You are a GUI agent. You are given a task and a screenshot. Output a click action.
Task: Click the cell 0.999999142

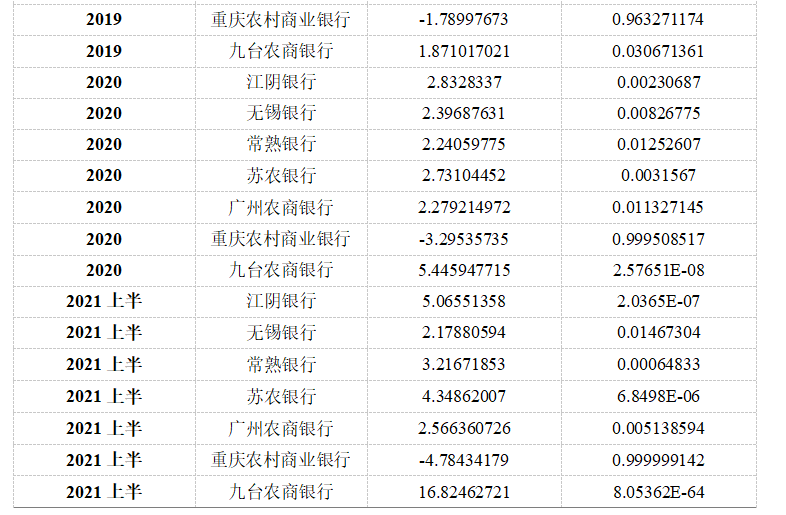[x=658, y=460]
